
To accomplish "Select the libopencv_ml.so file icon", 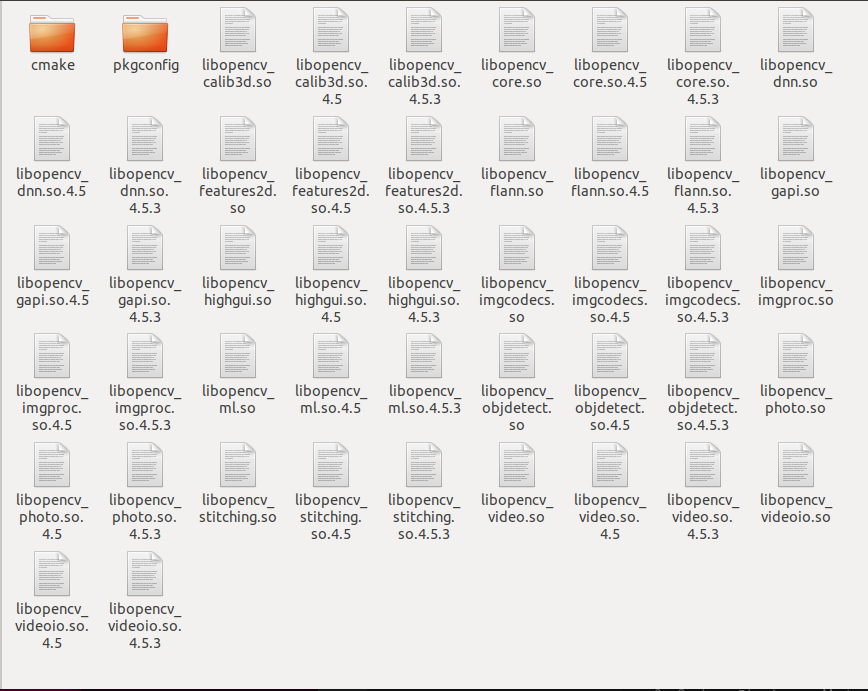I will click(238, 356).
